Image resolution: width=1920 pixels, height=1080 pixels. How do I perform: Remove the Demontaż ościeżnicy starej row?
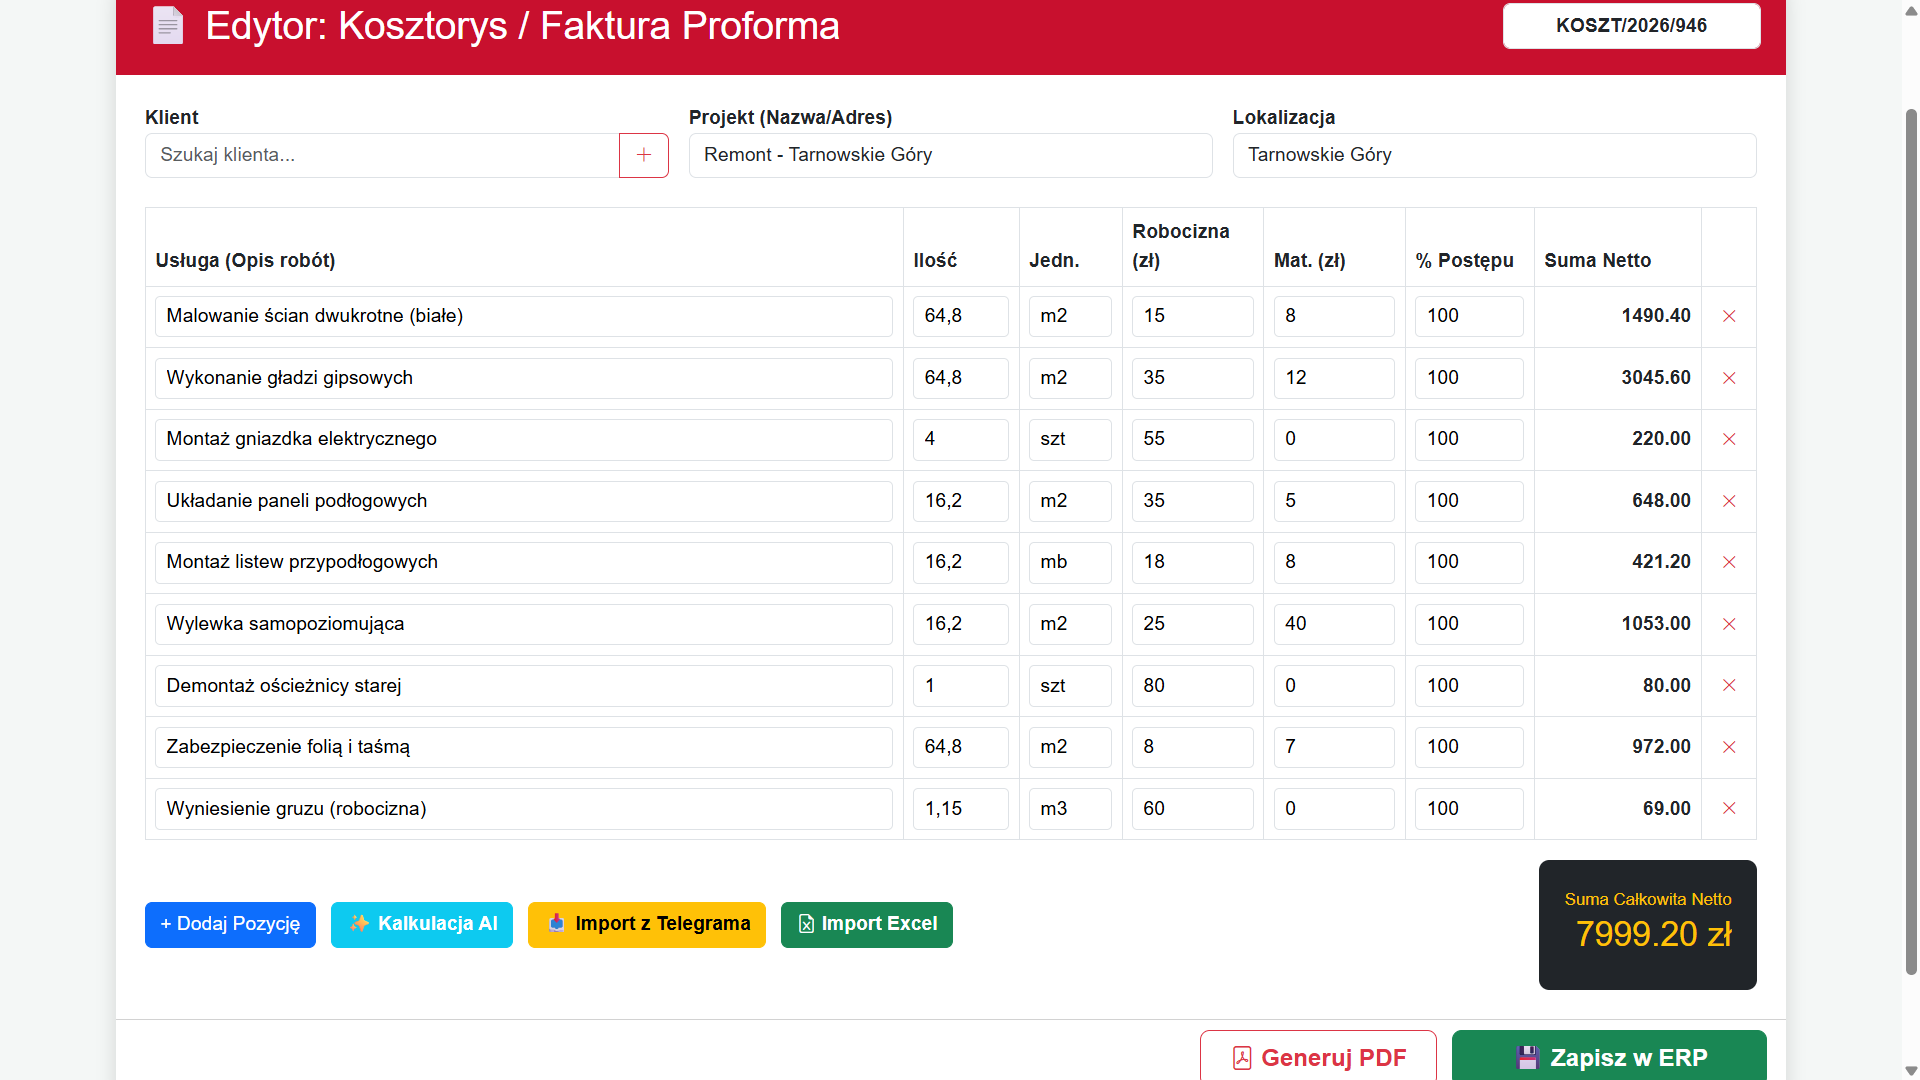tap(1729, 685)
